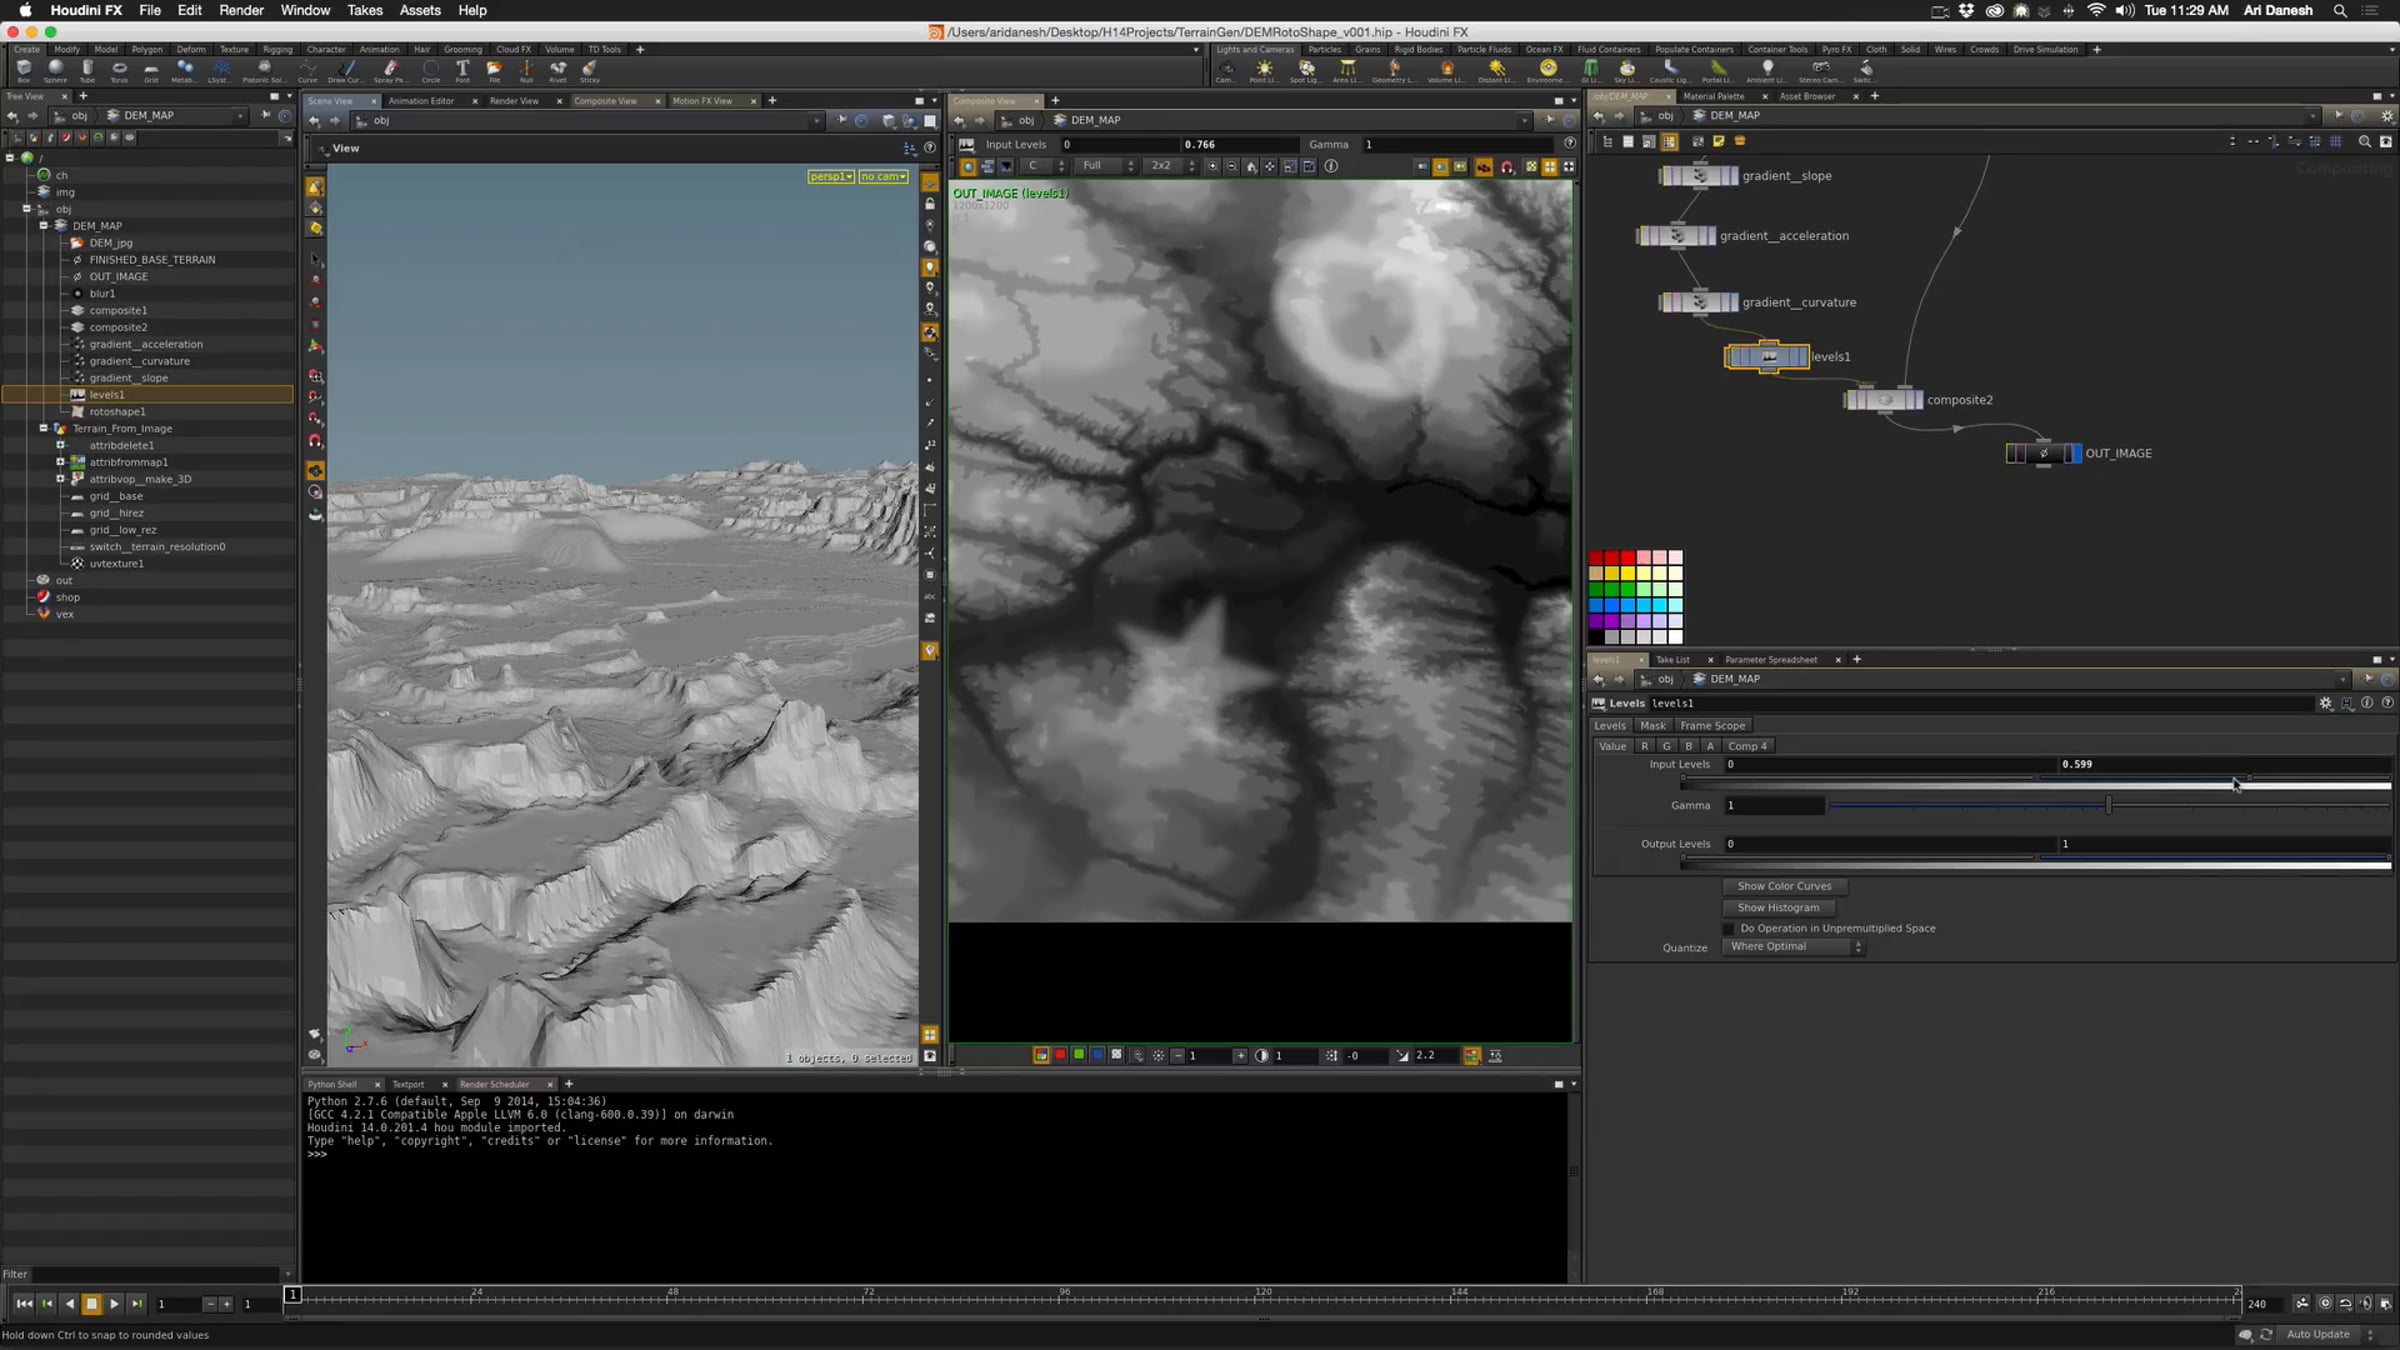Switch to the Material Palette tab
The height and width of the screenshot is (1350, 2400).
coord(1713,96)
